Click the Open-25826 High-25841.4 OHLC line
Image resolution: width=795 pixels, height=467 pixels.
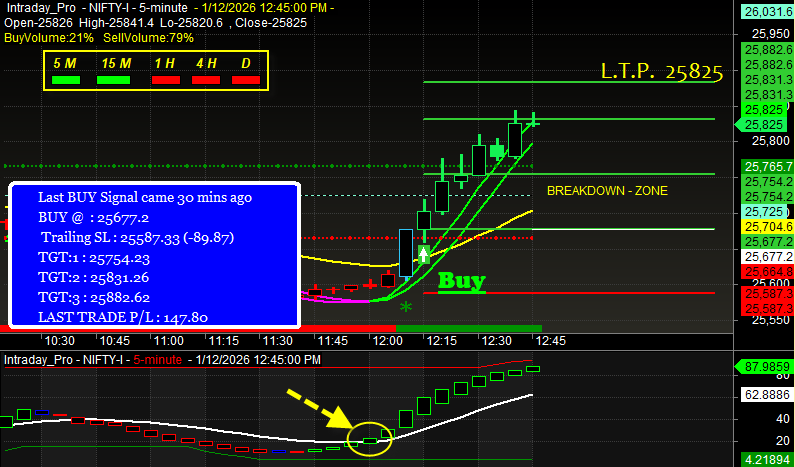pos(155,23)
